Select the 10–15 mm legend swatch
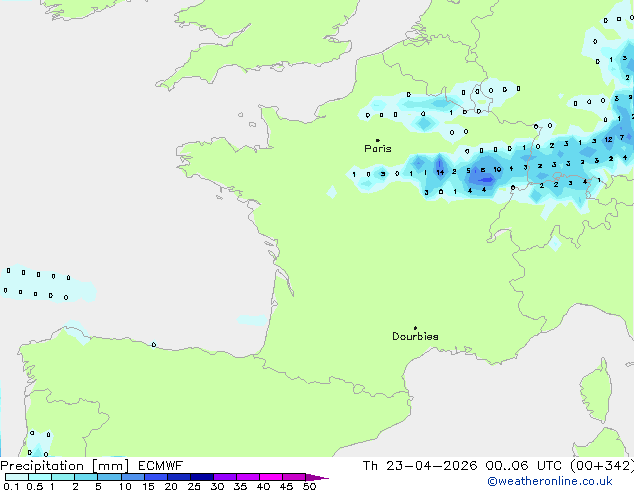The image size is (634, 490). pos(132,477)
